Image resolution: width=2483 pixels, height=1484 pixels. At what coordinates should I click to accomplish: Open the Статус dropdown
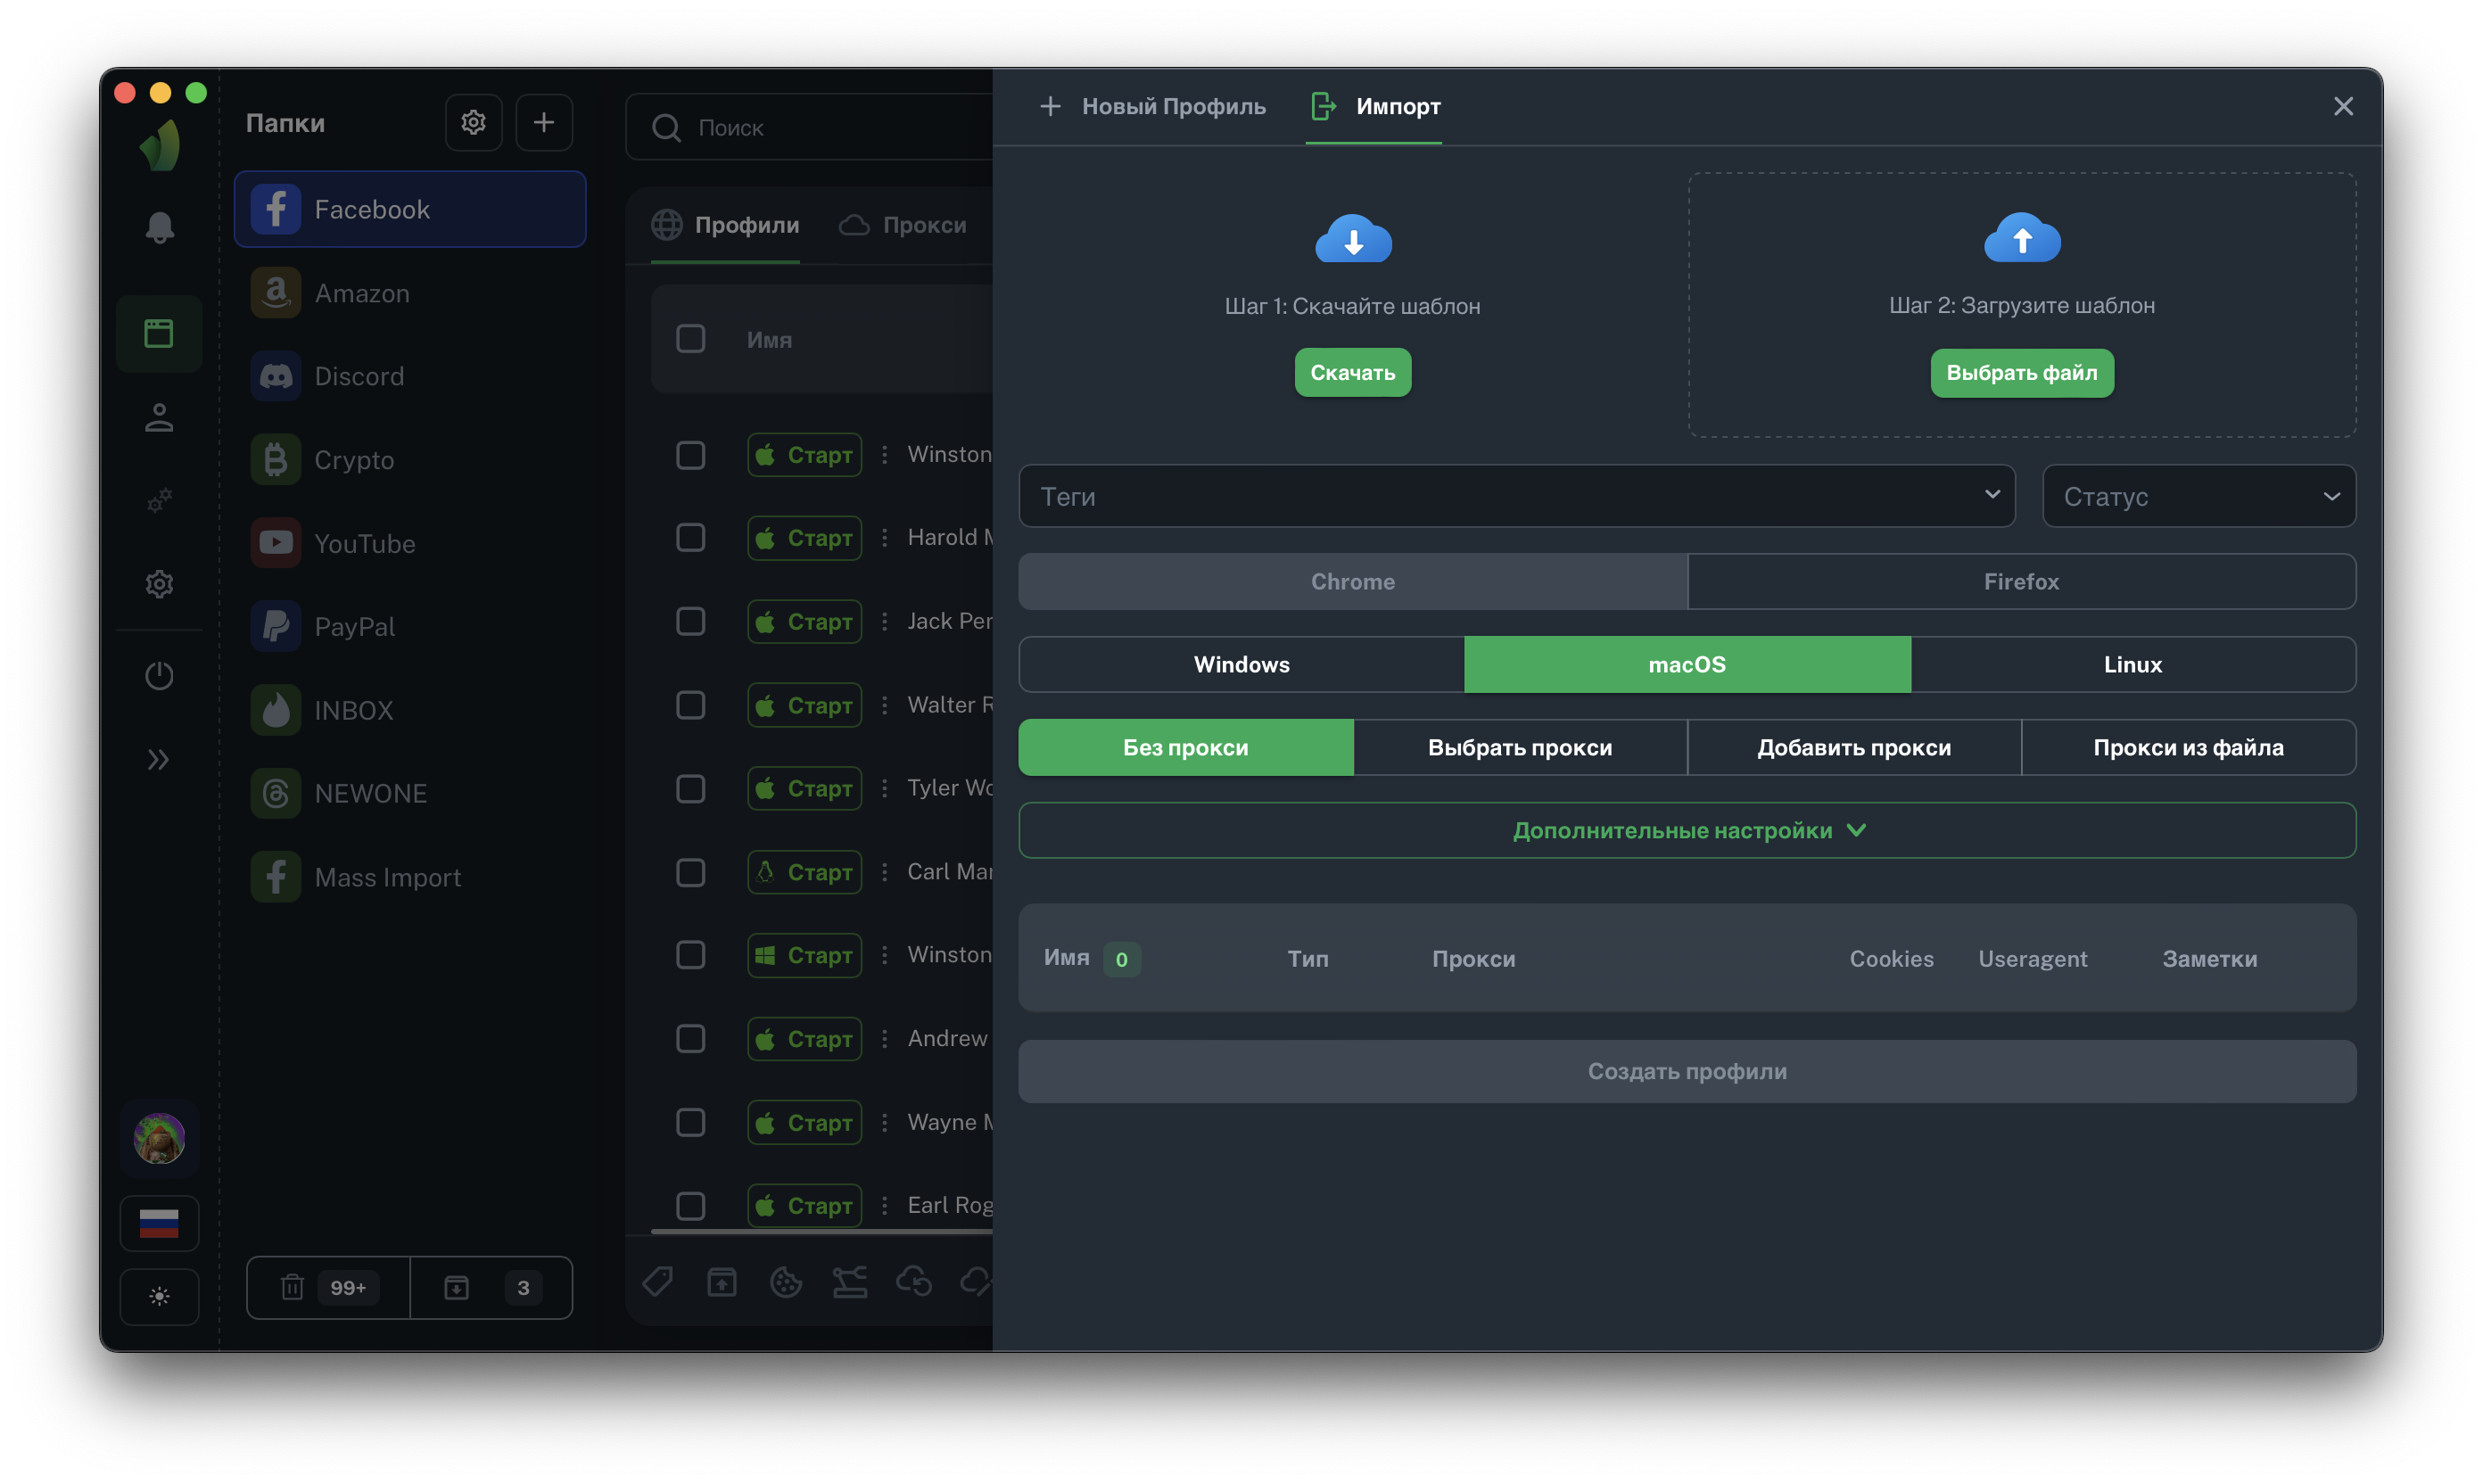pyautogui.click(x=2198, y=496)
